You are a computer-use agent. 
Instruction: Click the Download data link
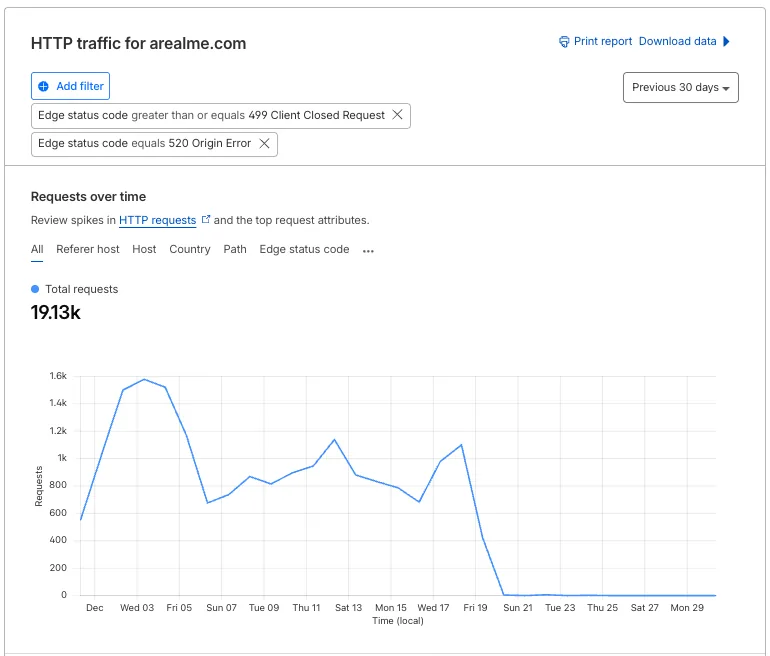[x=677, y=41]
